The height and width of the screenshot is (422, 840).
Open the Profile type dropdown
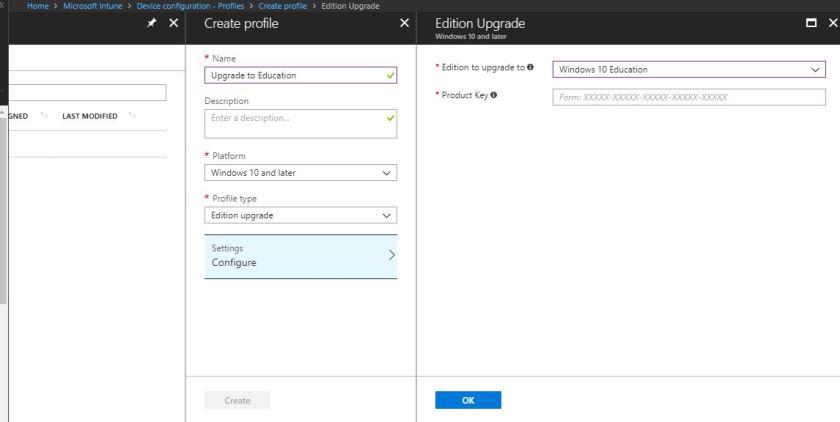pyautogui.click(x=300, y=215)
